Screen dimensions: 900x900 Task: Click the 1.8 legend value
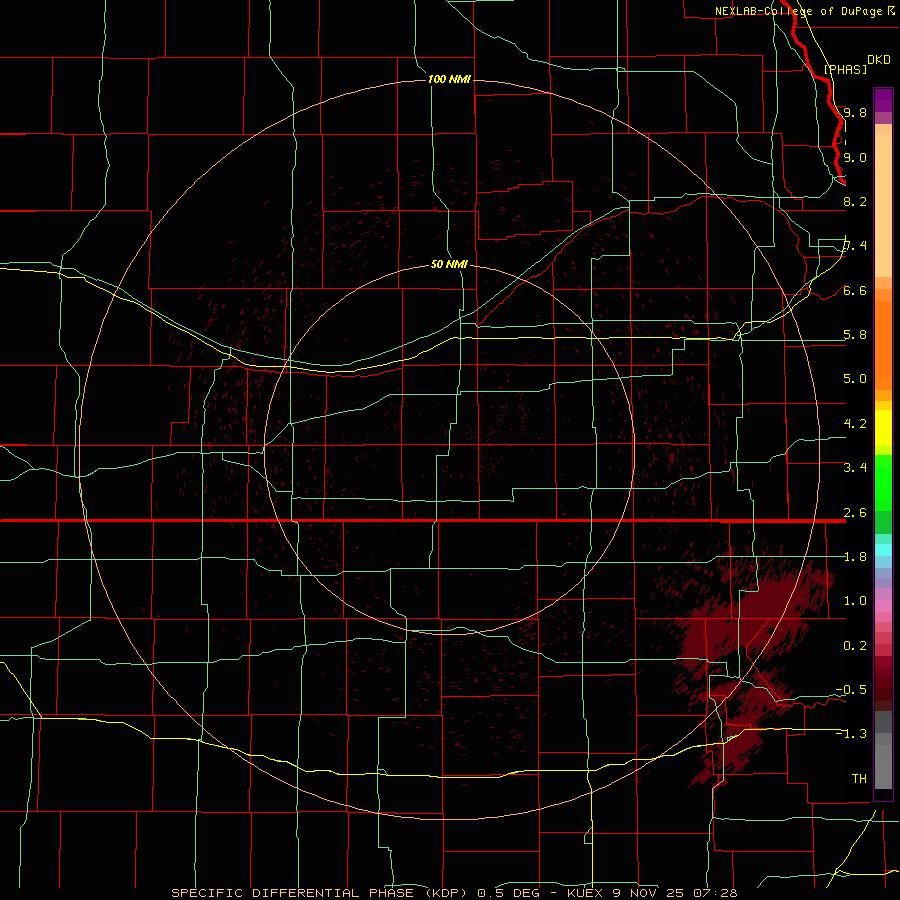pos(855,557)
